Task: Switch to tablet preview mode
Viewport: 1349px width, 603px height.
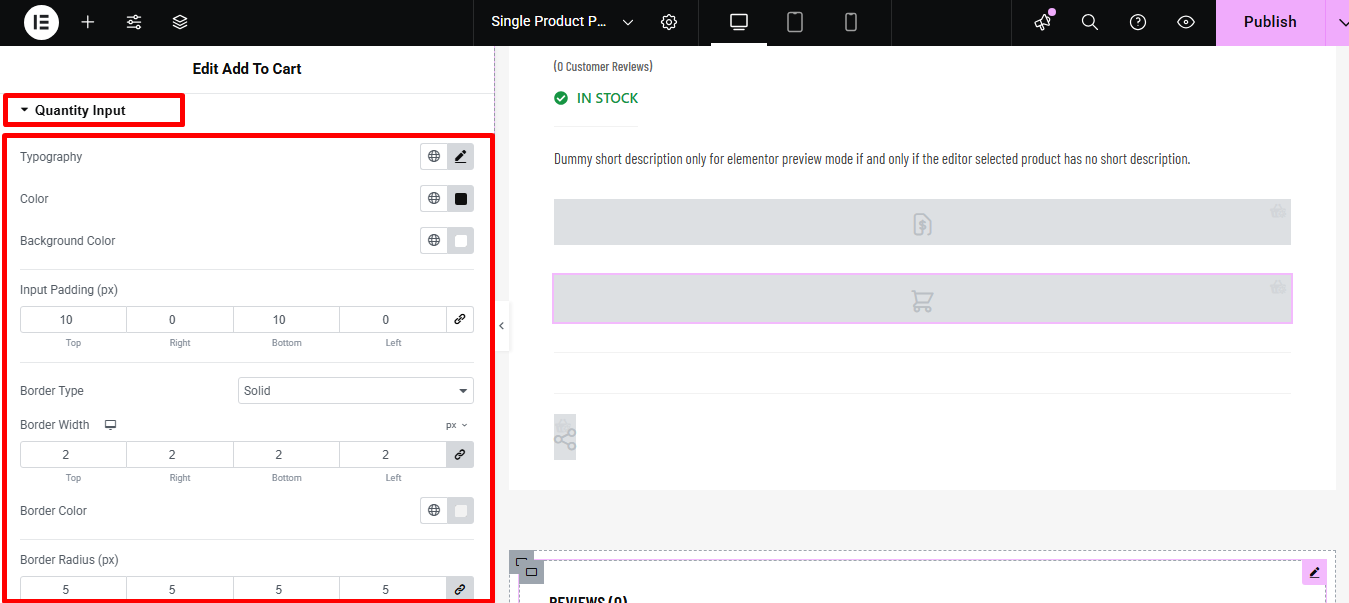Action: tap(794, 22)
